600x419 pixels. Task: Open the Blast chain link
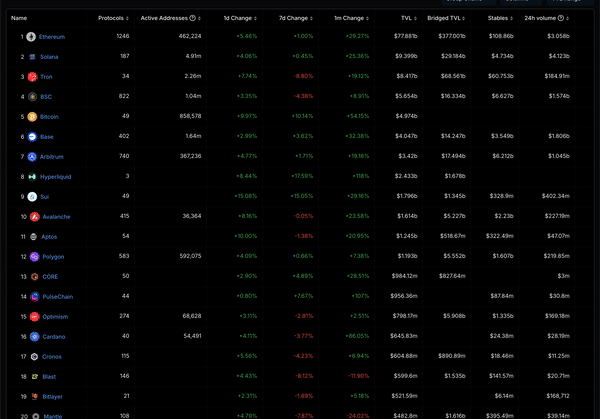click(49, 377)
